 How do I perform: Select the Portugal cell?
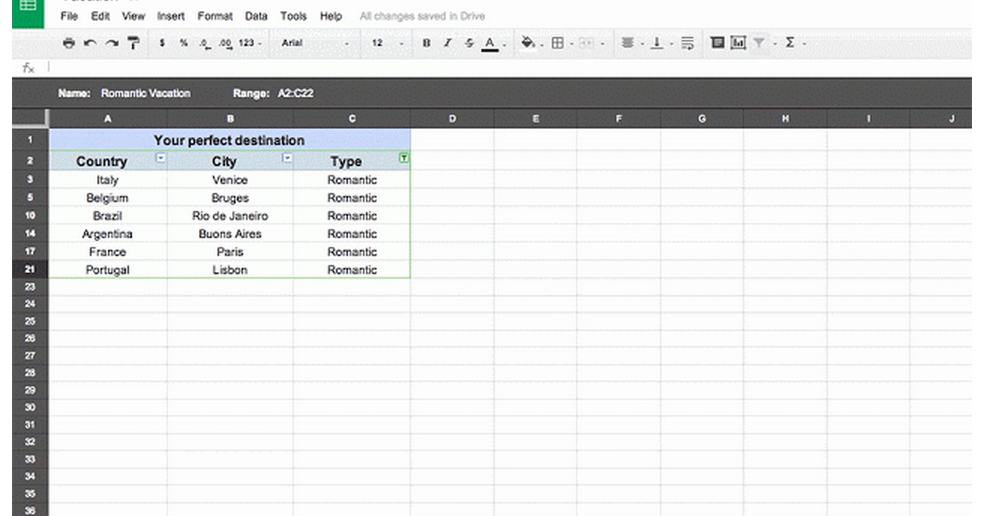tap(108, 270)
